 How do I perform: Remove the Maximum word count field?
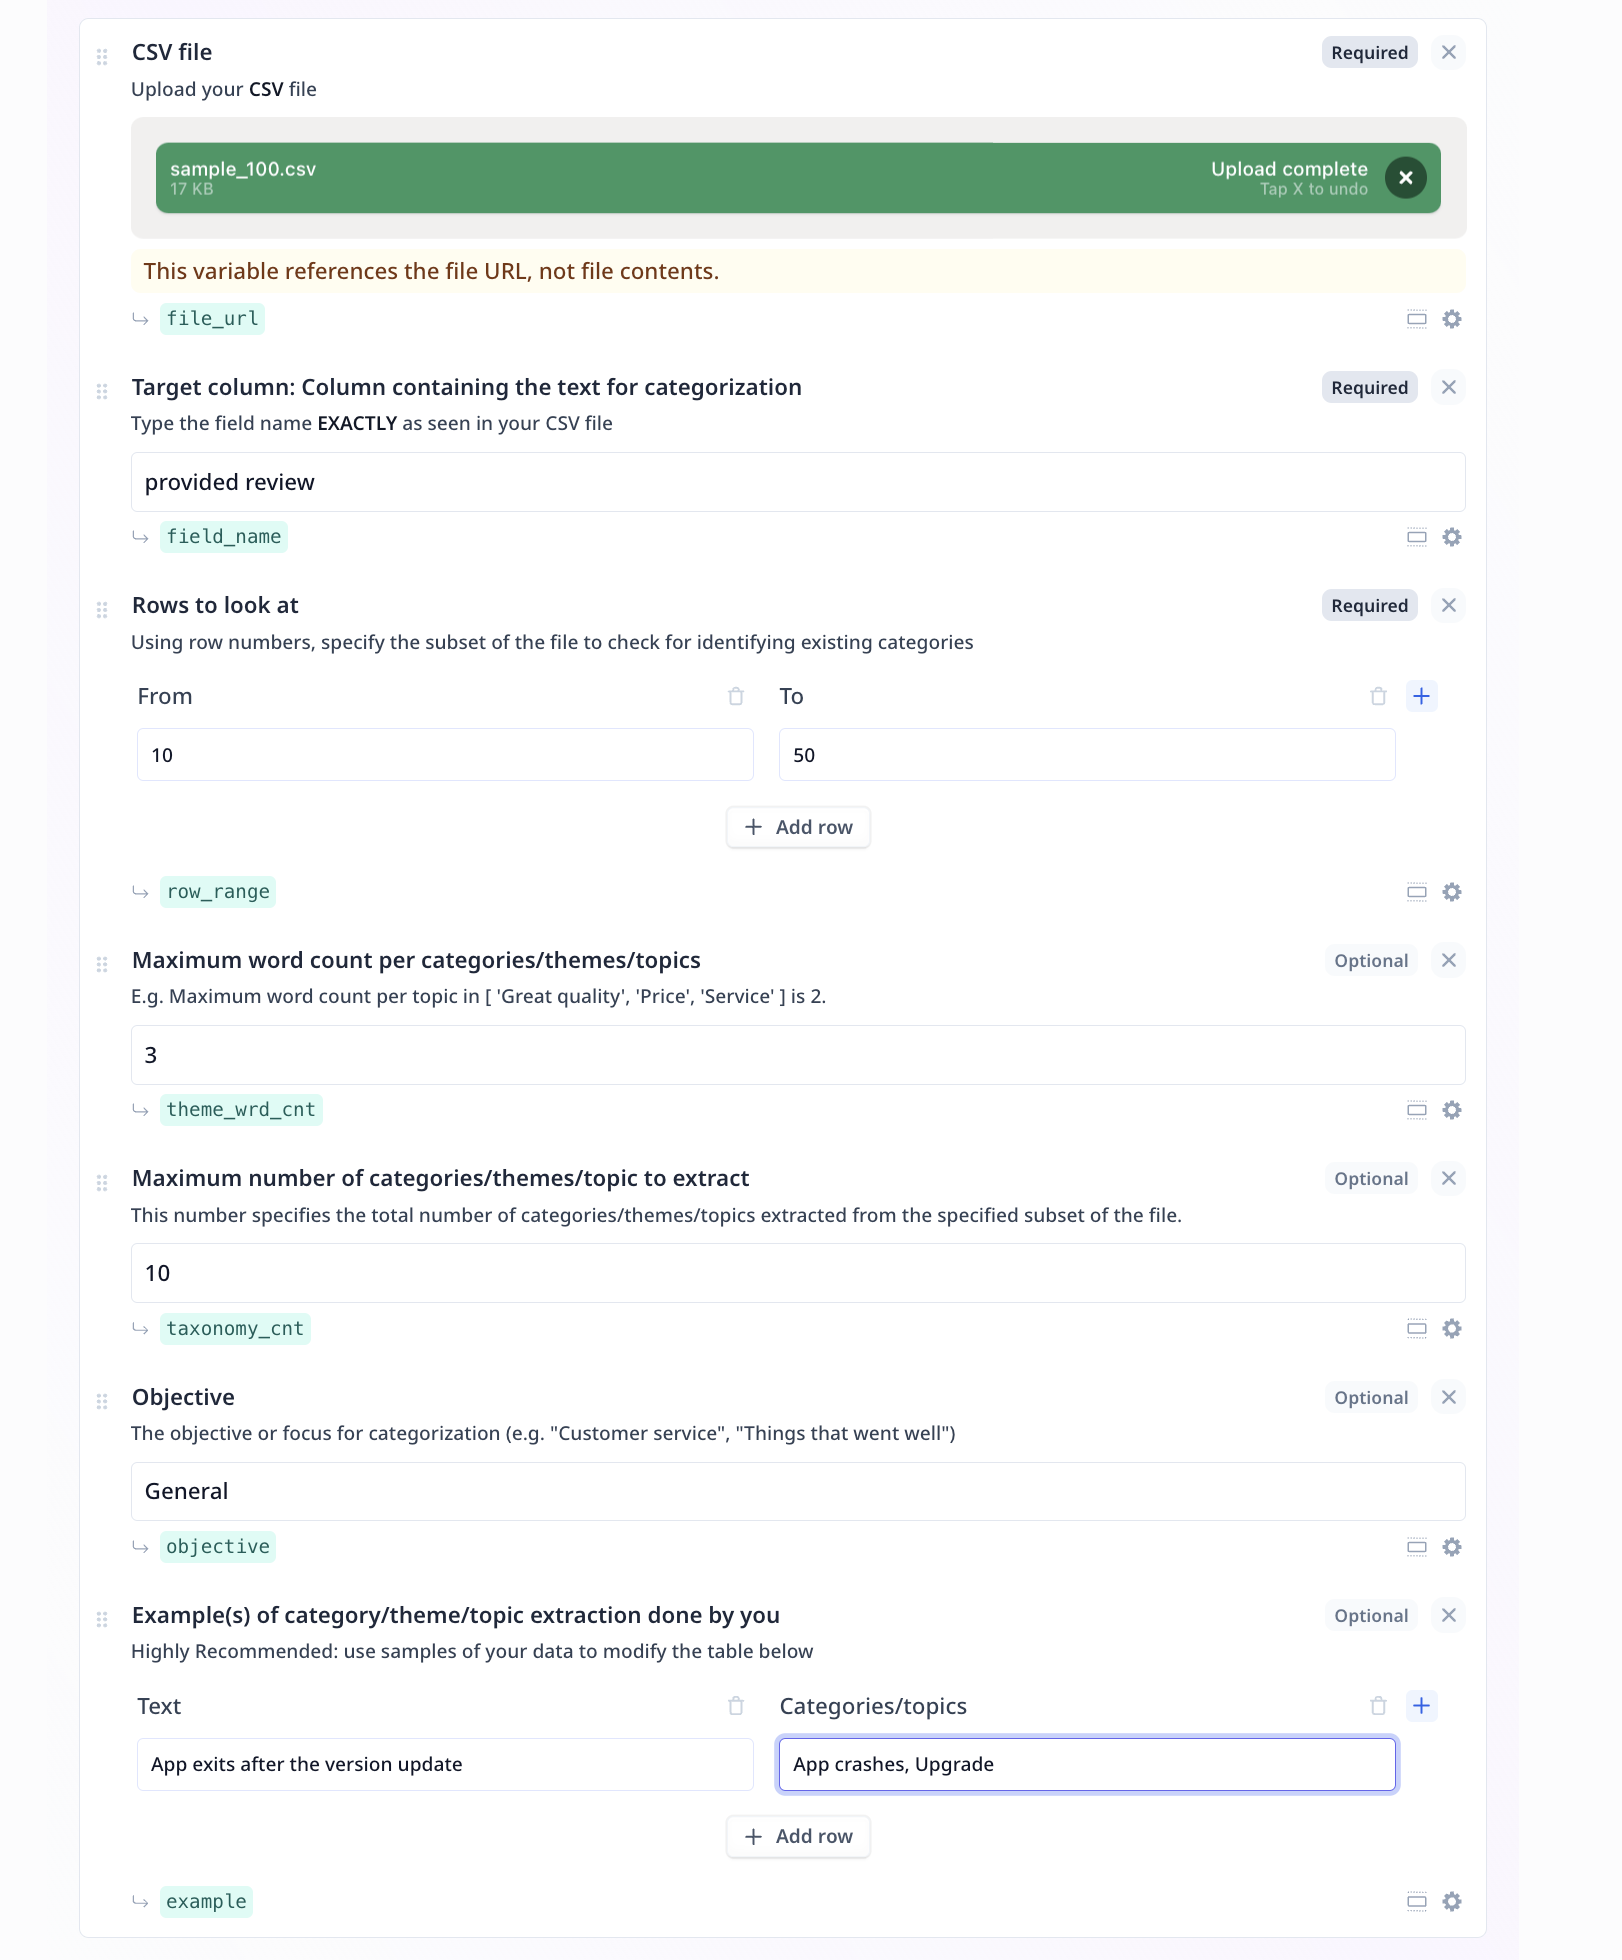pos(1448,960)
